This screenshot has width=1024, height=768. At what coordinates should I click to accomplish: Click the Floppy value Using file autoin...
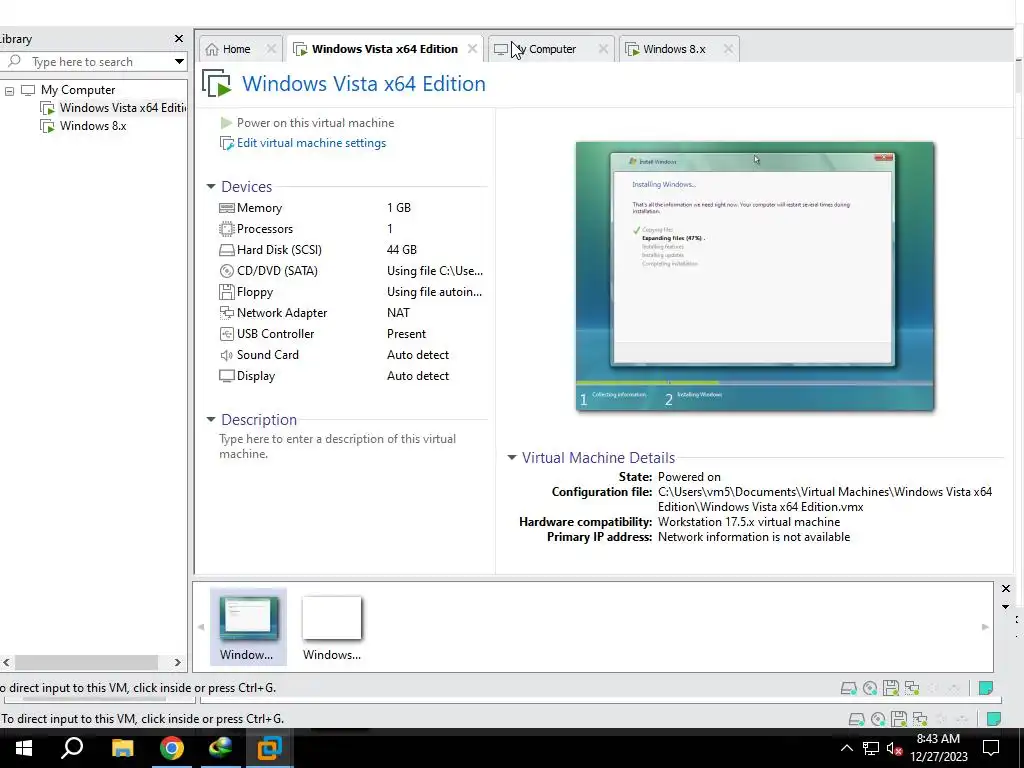pyautogui.click(x=434, y=292)
